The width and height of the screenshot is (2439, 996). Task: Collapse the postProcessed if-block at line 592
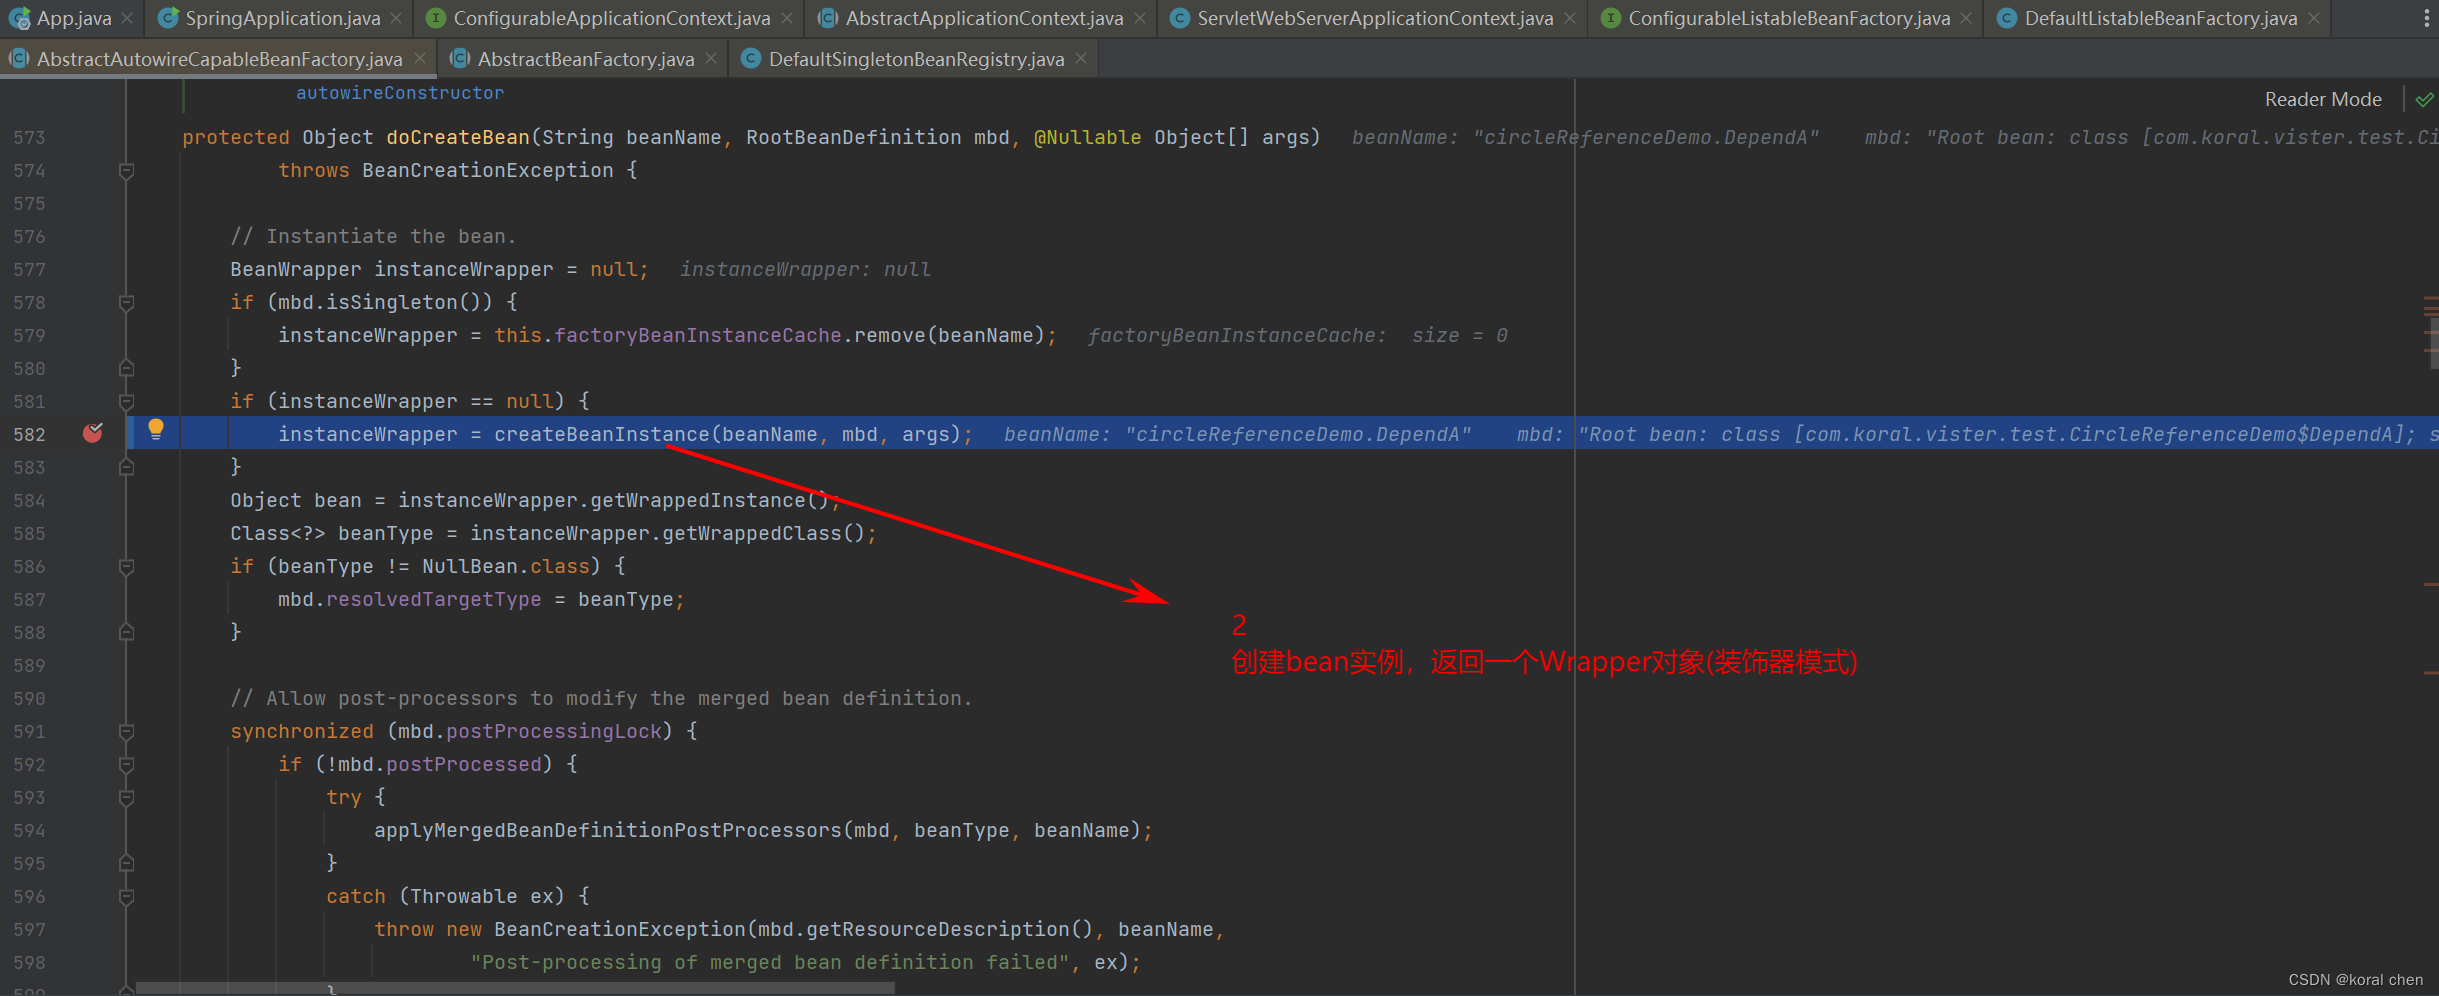point(126,765)
